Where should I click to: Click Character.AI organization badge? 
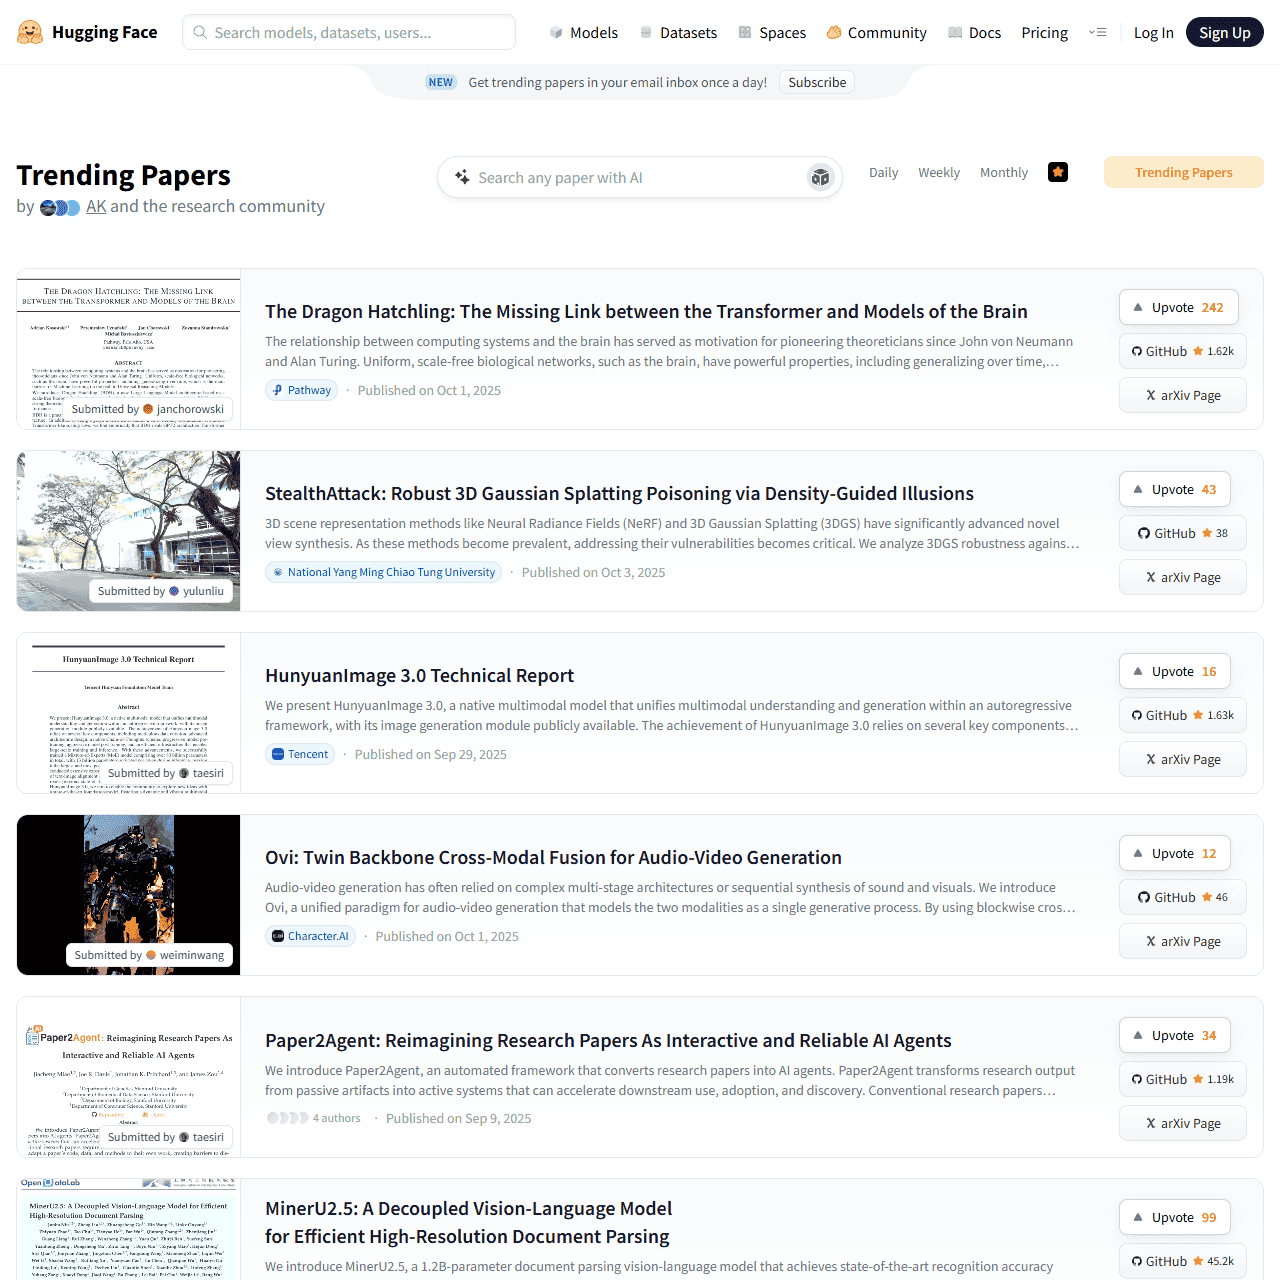(x=310, y=936)
